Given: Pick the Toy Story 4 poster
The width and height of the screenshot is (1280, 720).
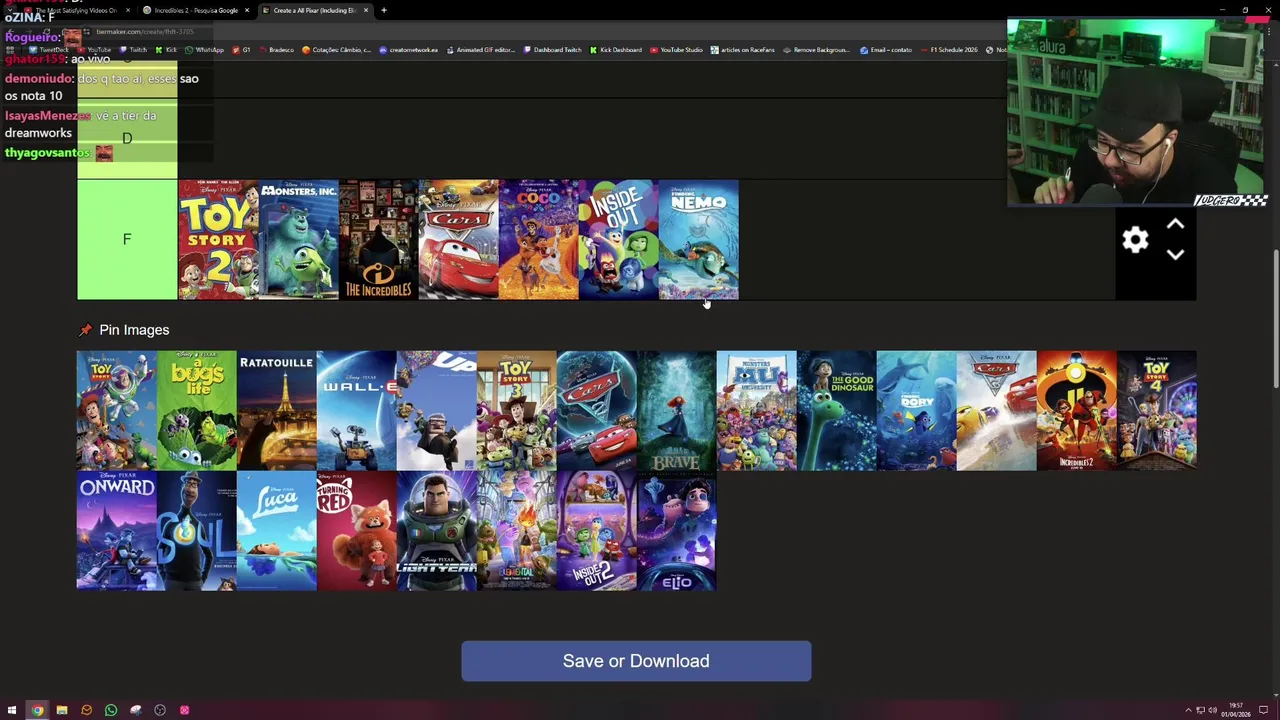Looking at the screenshot, I should point(1157,410).
